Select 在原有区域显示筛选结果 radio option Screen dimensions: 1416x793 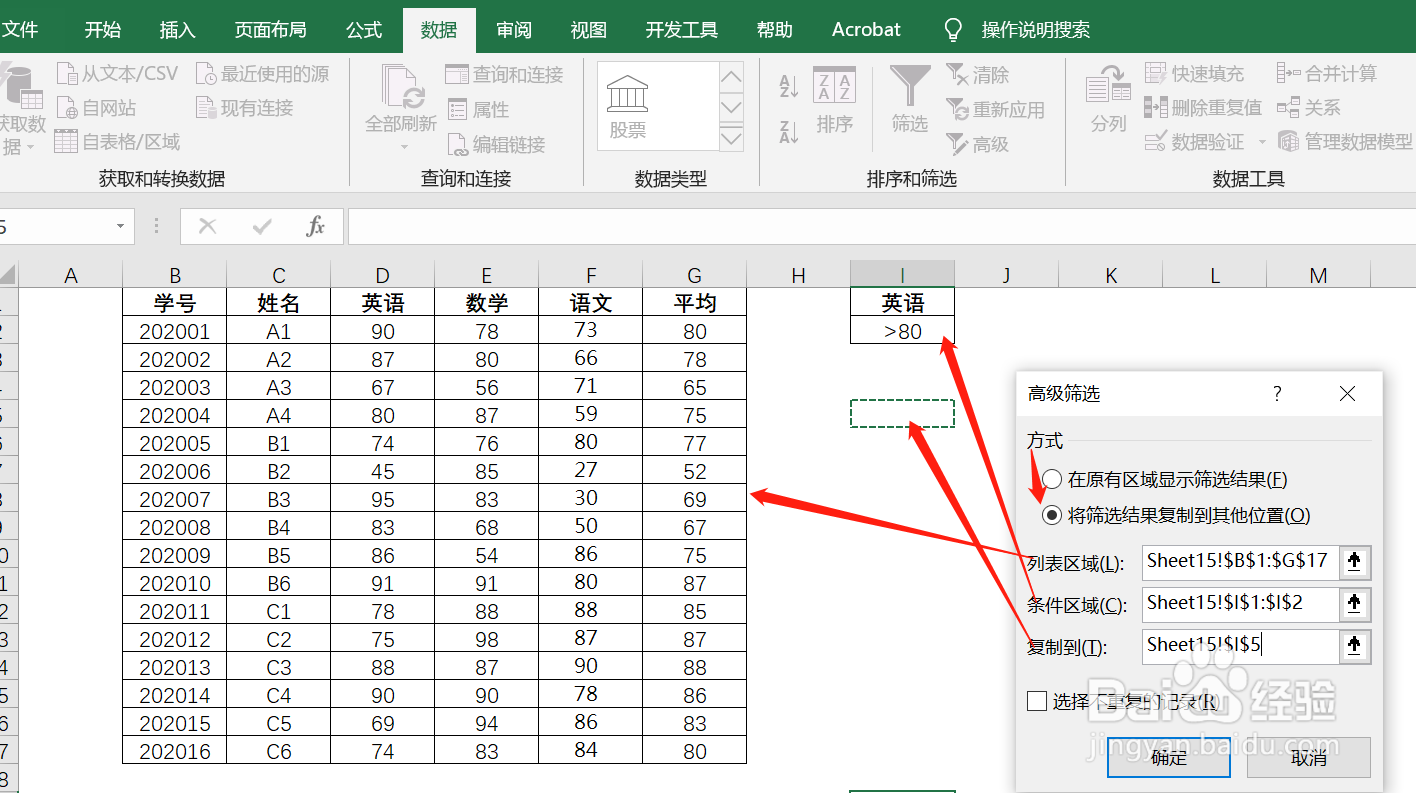[x=1052, y=480]
